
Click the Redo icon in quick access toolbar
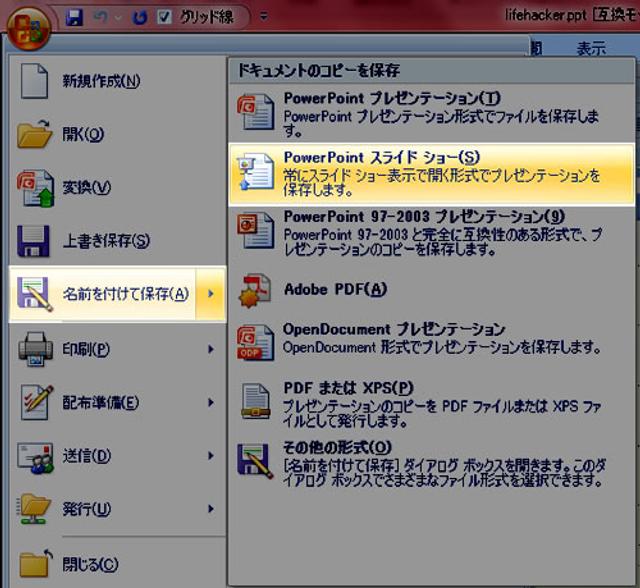[140, 17]
